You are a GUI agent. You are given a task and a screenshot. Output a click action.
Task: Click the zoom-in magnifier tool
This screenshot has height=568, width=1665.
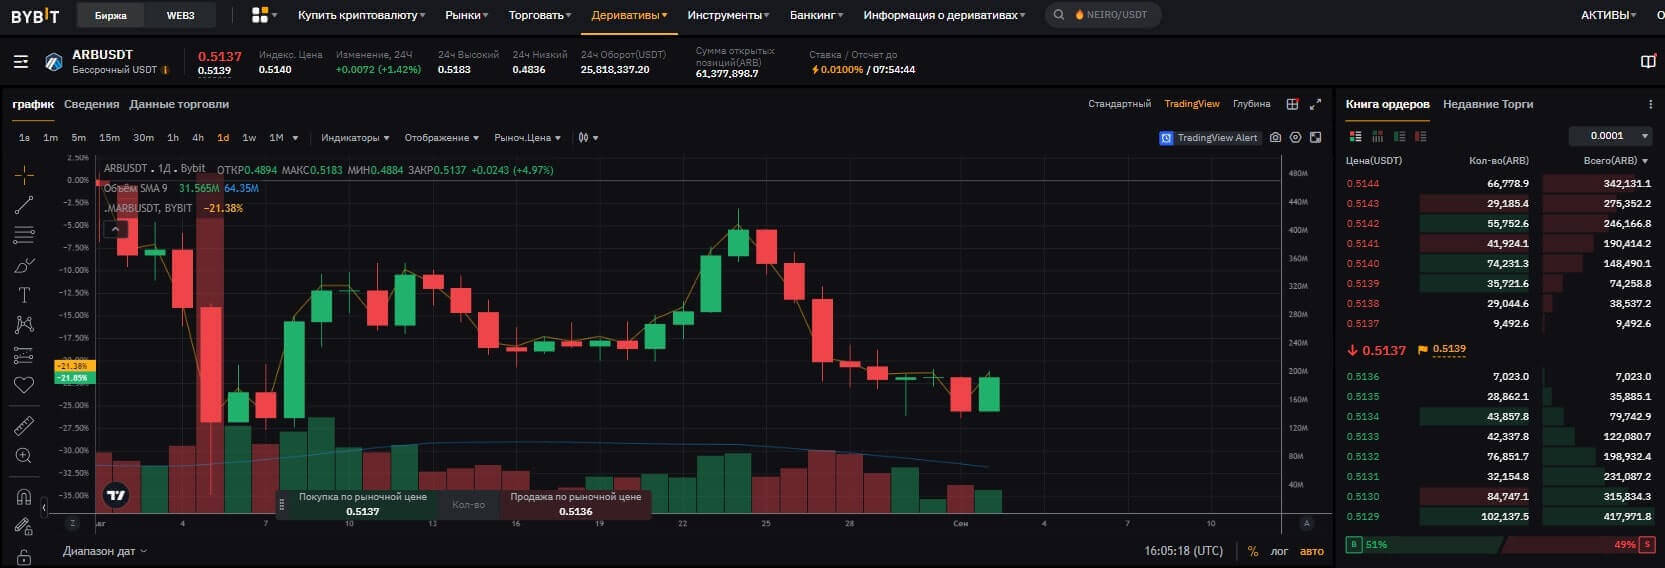[24, 456]
